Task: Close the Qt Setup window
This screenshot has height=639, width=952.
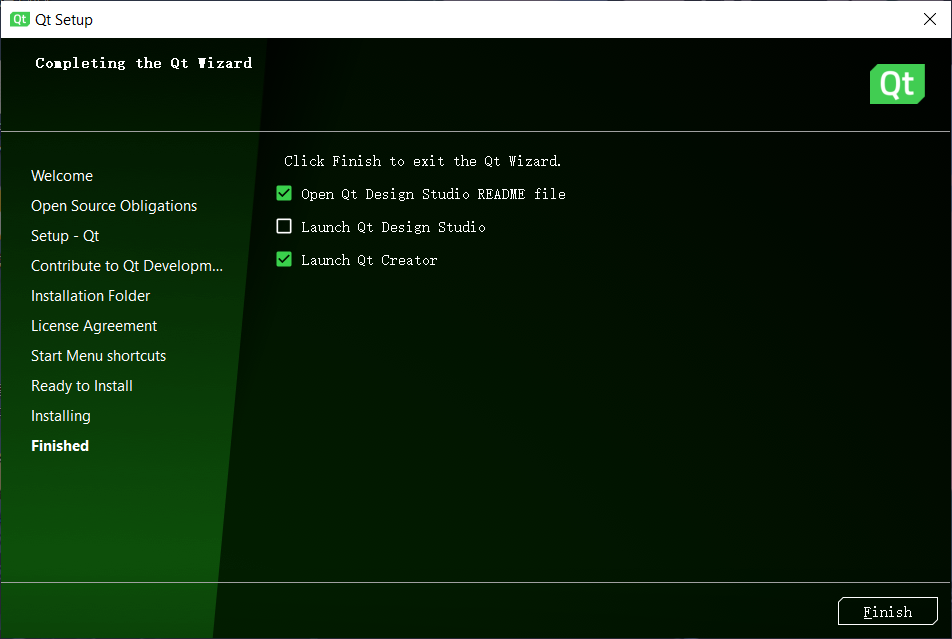Action: [x=930, y=19]
